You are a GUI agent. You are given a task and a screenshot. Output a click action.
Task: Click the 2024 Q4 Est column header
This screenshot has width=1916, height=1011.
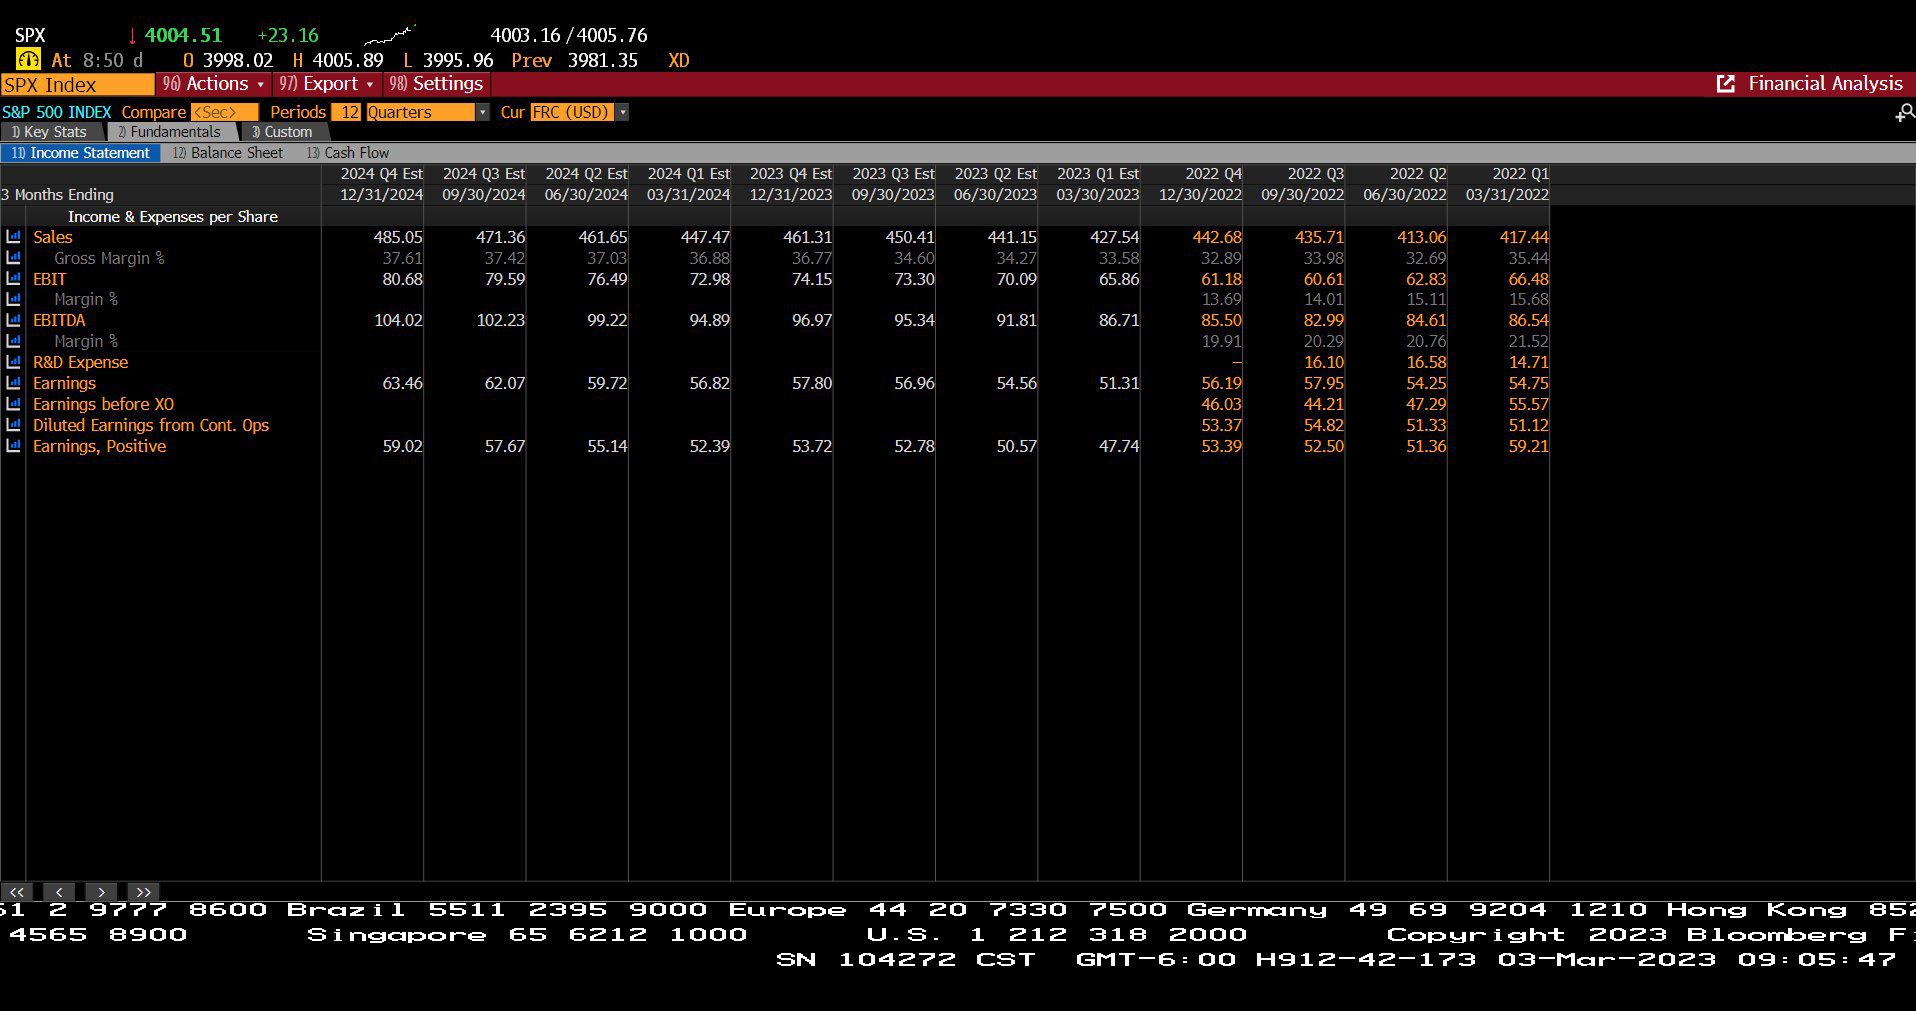pyautogui.click(x=382, y=174)
